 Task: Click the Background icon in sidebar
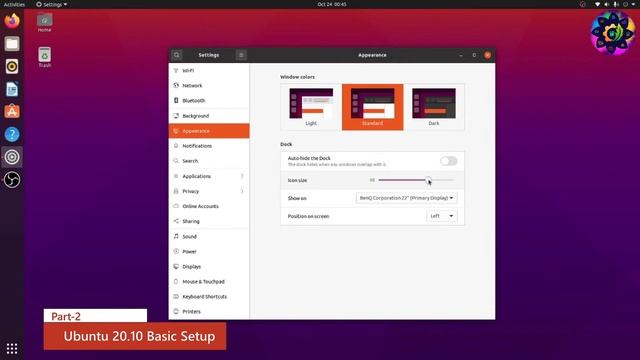point(176,116)
